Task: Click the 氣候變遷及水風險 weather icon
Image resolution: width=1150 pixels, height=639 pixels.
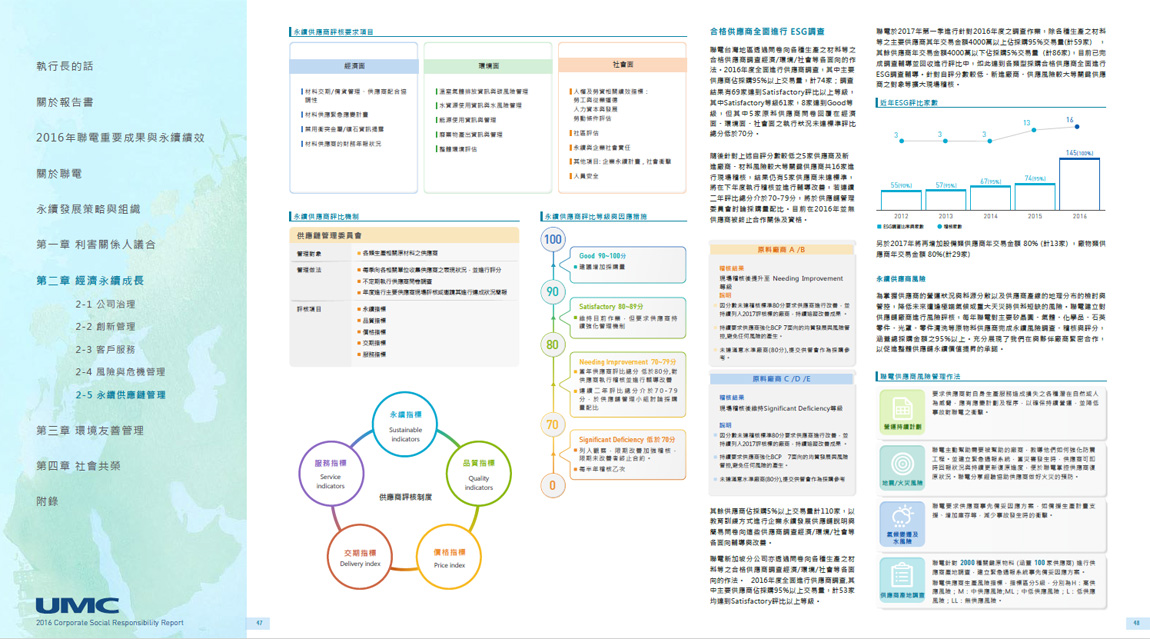Action: (902, 522)
